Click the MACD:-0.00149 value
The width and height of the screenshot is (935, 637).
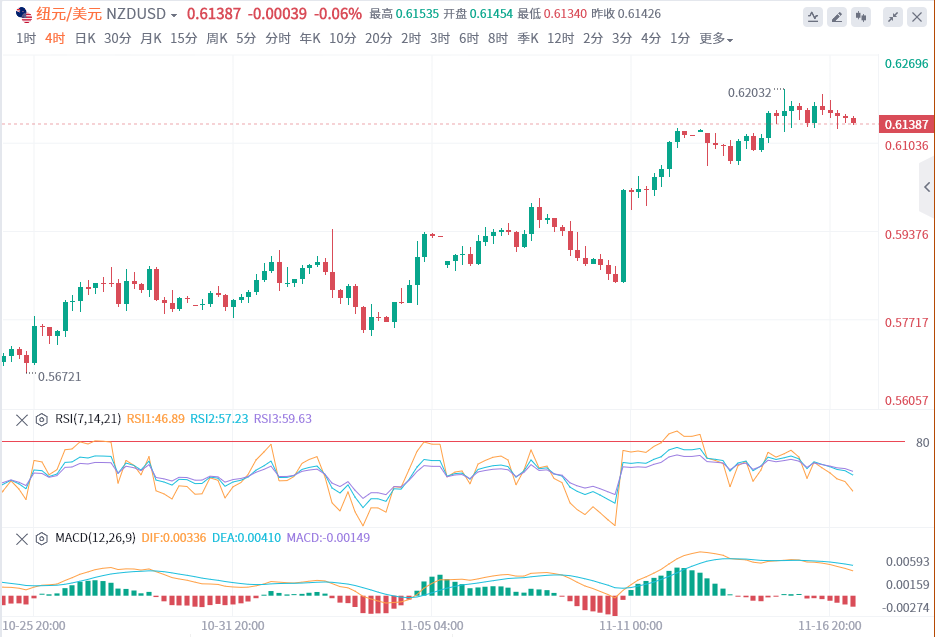click(x=328, y=538)
